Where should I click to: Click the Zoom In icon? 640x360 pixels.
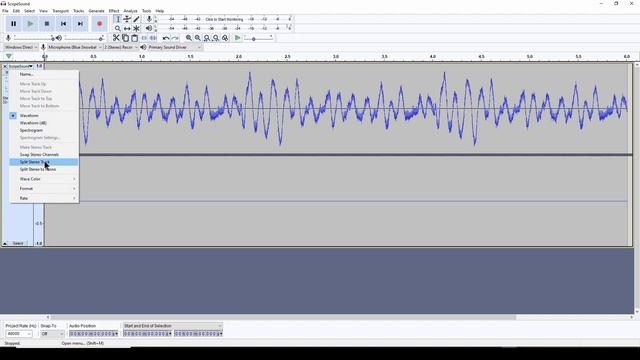[189, 38]
